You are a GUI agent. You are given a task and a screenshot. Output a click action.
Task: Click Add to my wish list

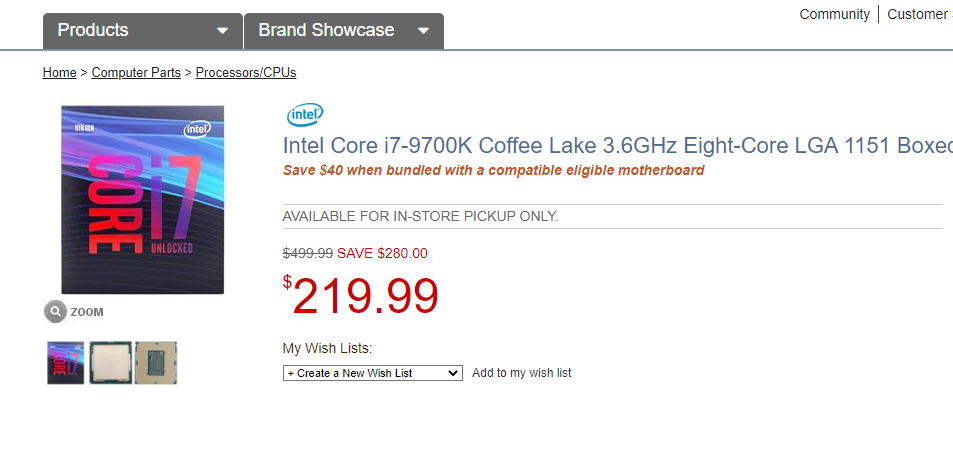tap(522, 373)
